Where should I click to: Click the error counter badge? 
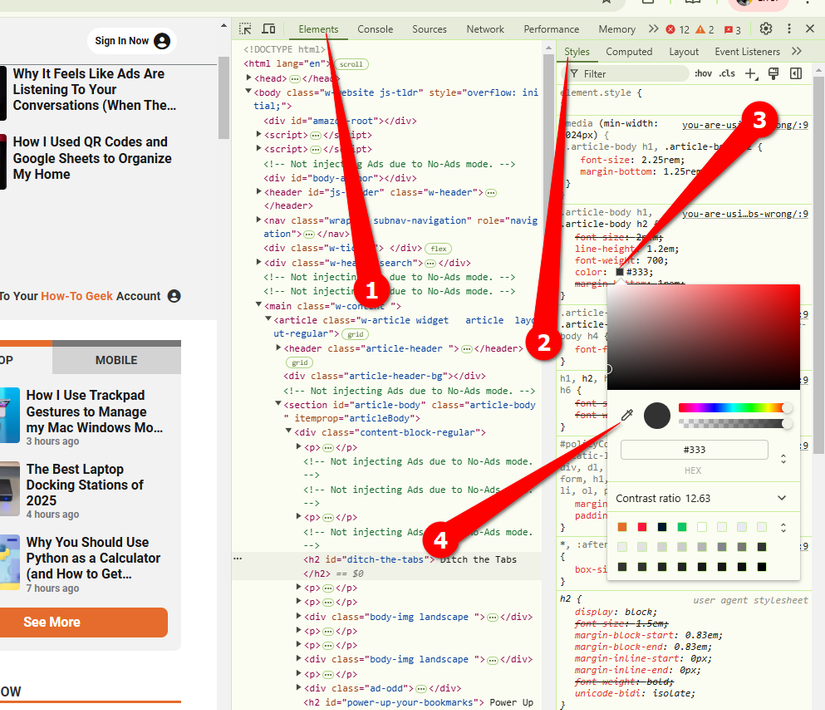(x=672, y=29)
